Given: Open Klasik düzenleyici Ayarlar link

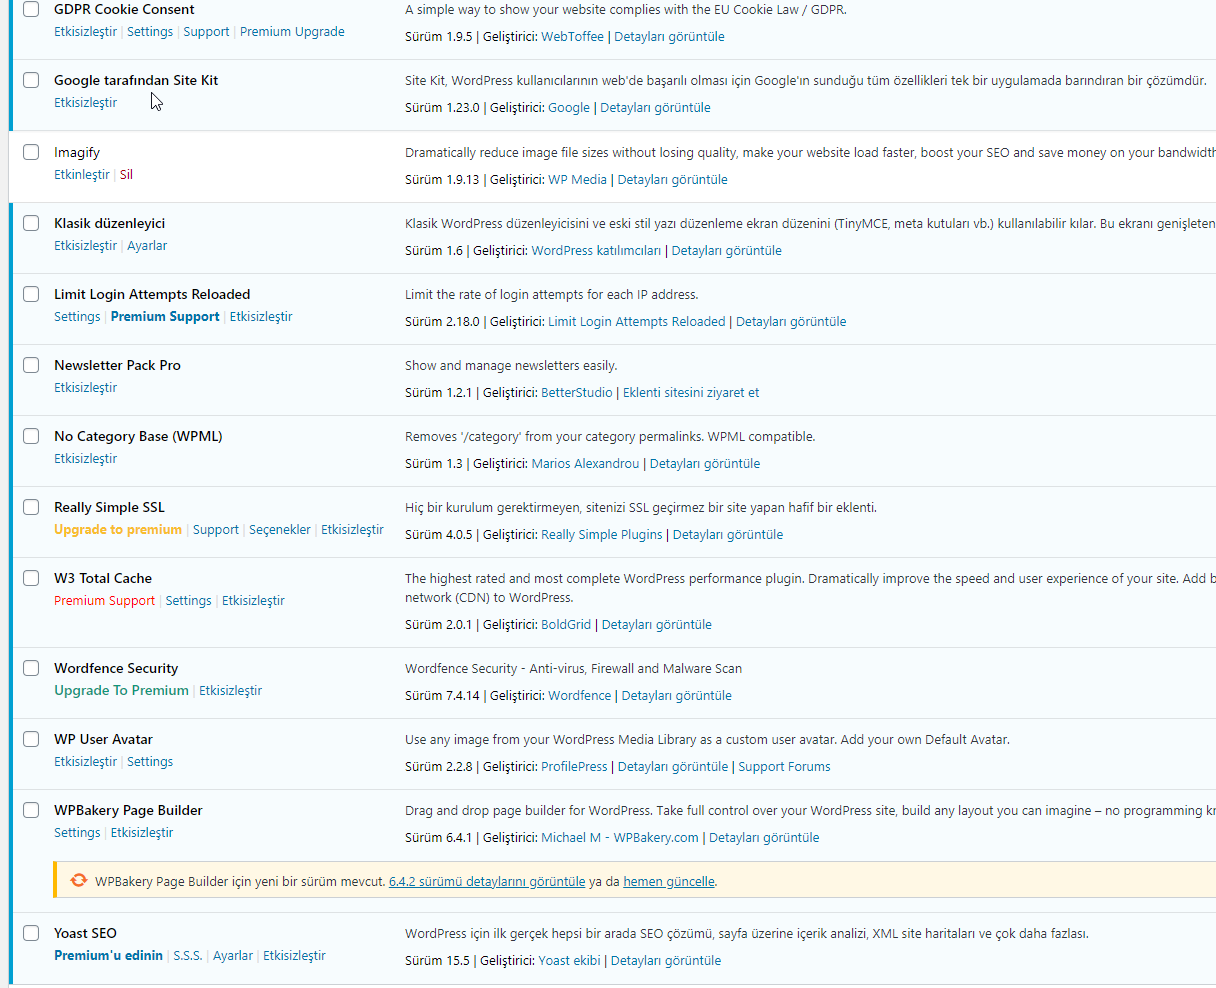Looking at the screenshot, I should point(147,245).
